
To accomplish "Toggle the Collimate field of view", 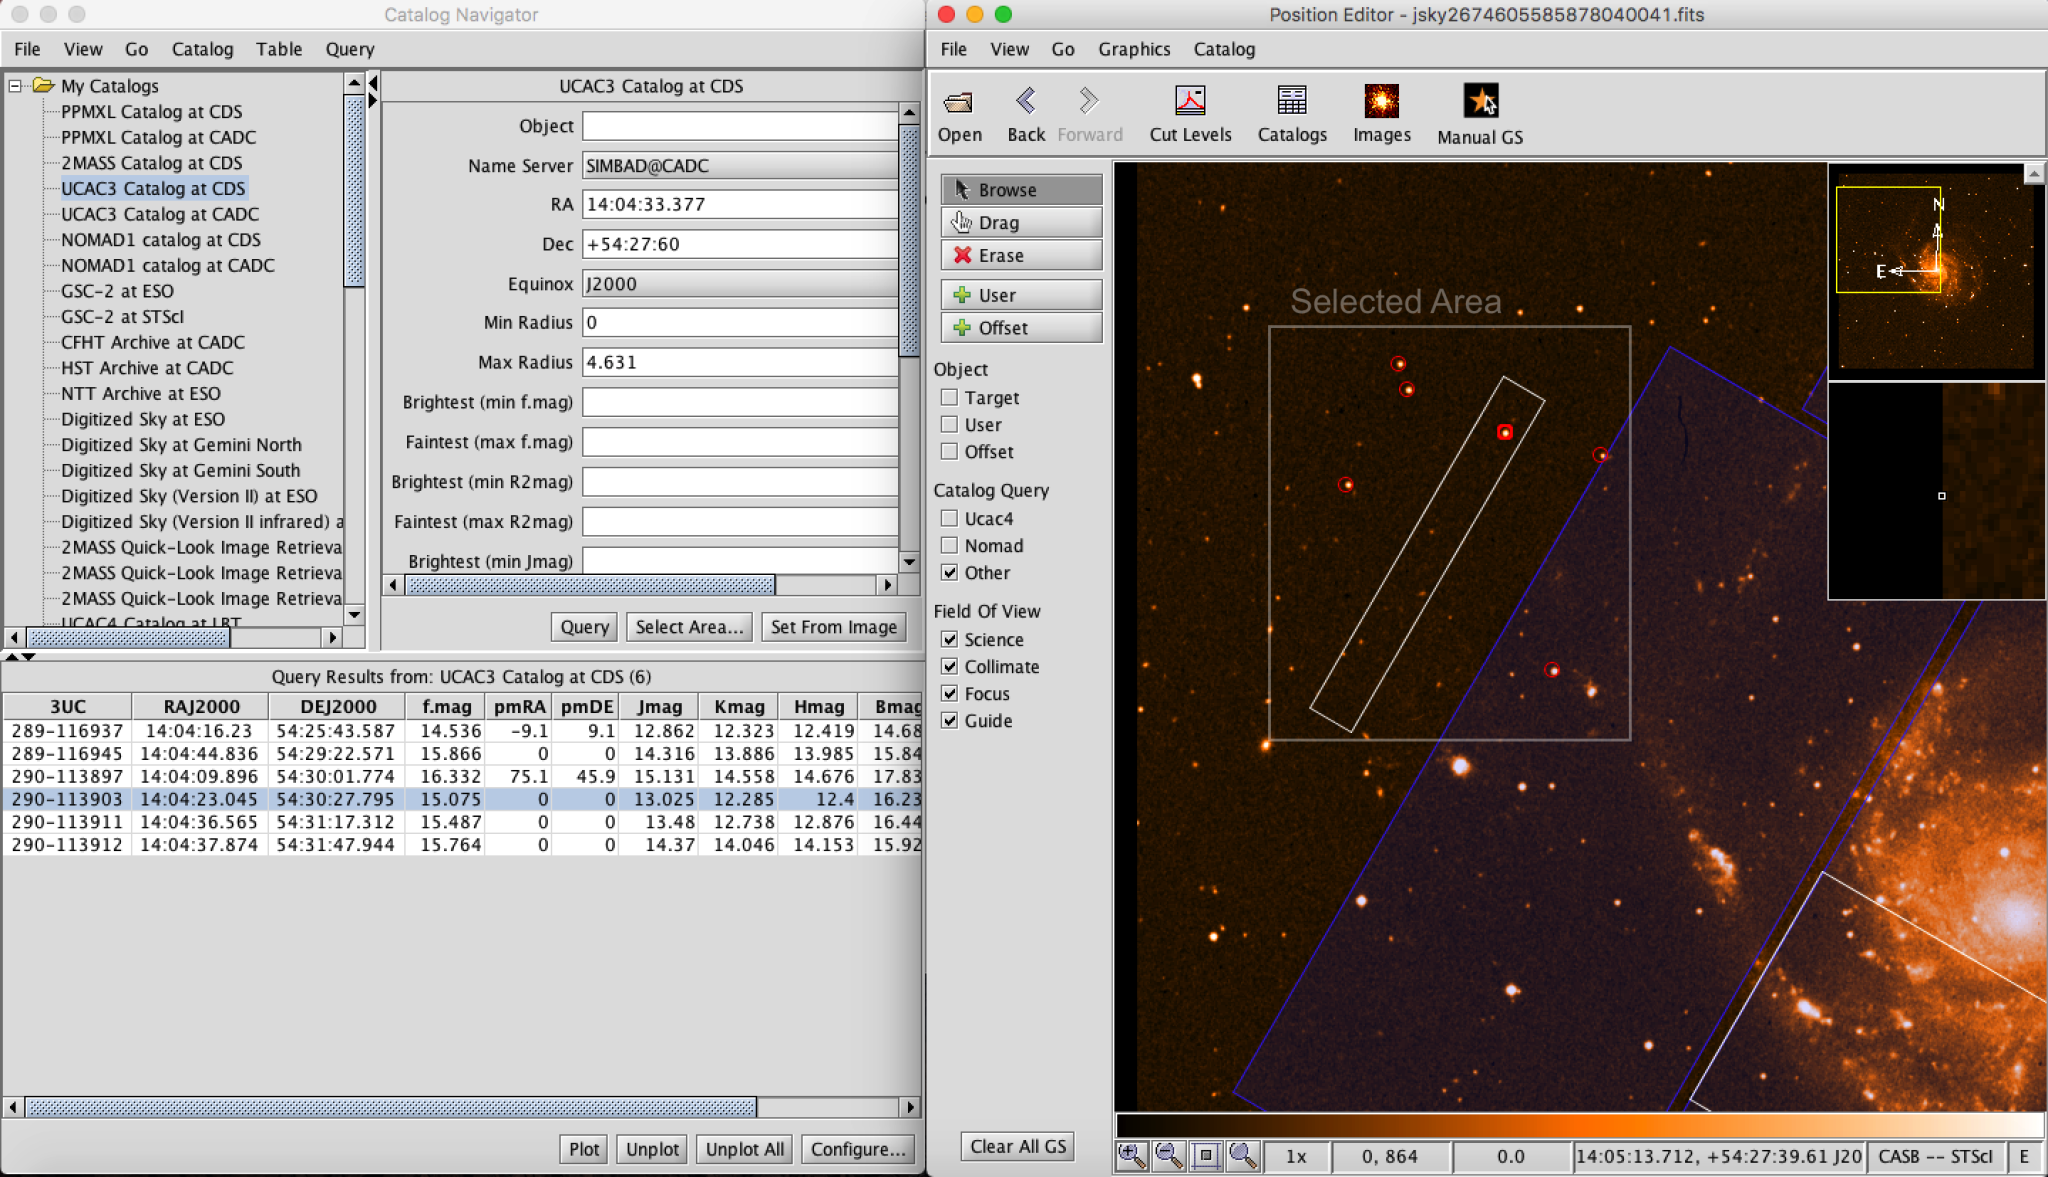I will pyautogui.click(x=949, y=666).
